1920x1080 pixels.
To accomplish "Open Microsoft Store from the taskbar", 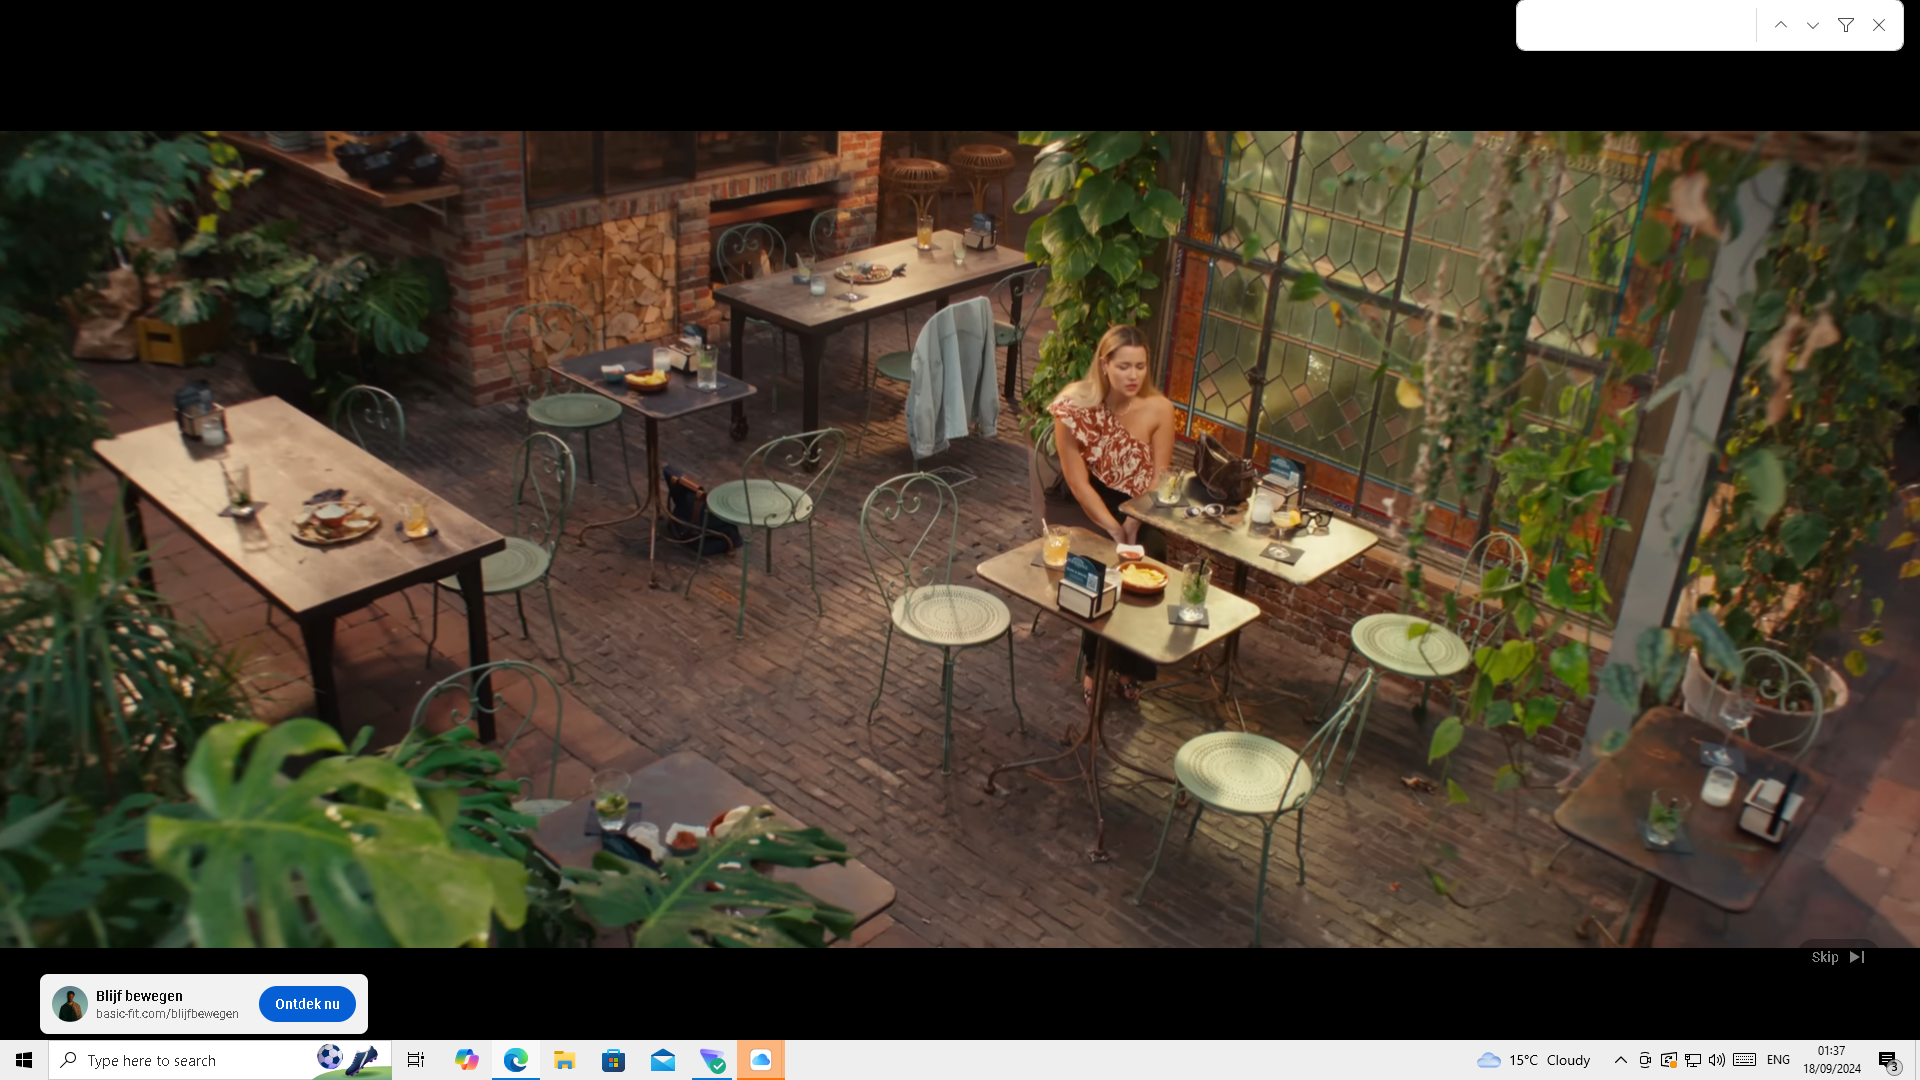I will point(613,1060).
